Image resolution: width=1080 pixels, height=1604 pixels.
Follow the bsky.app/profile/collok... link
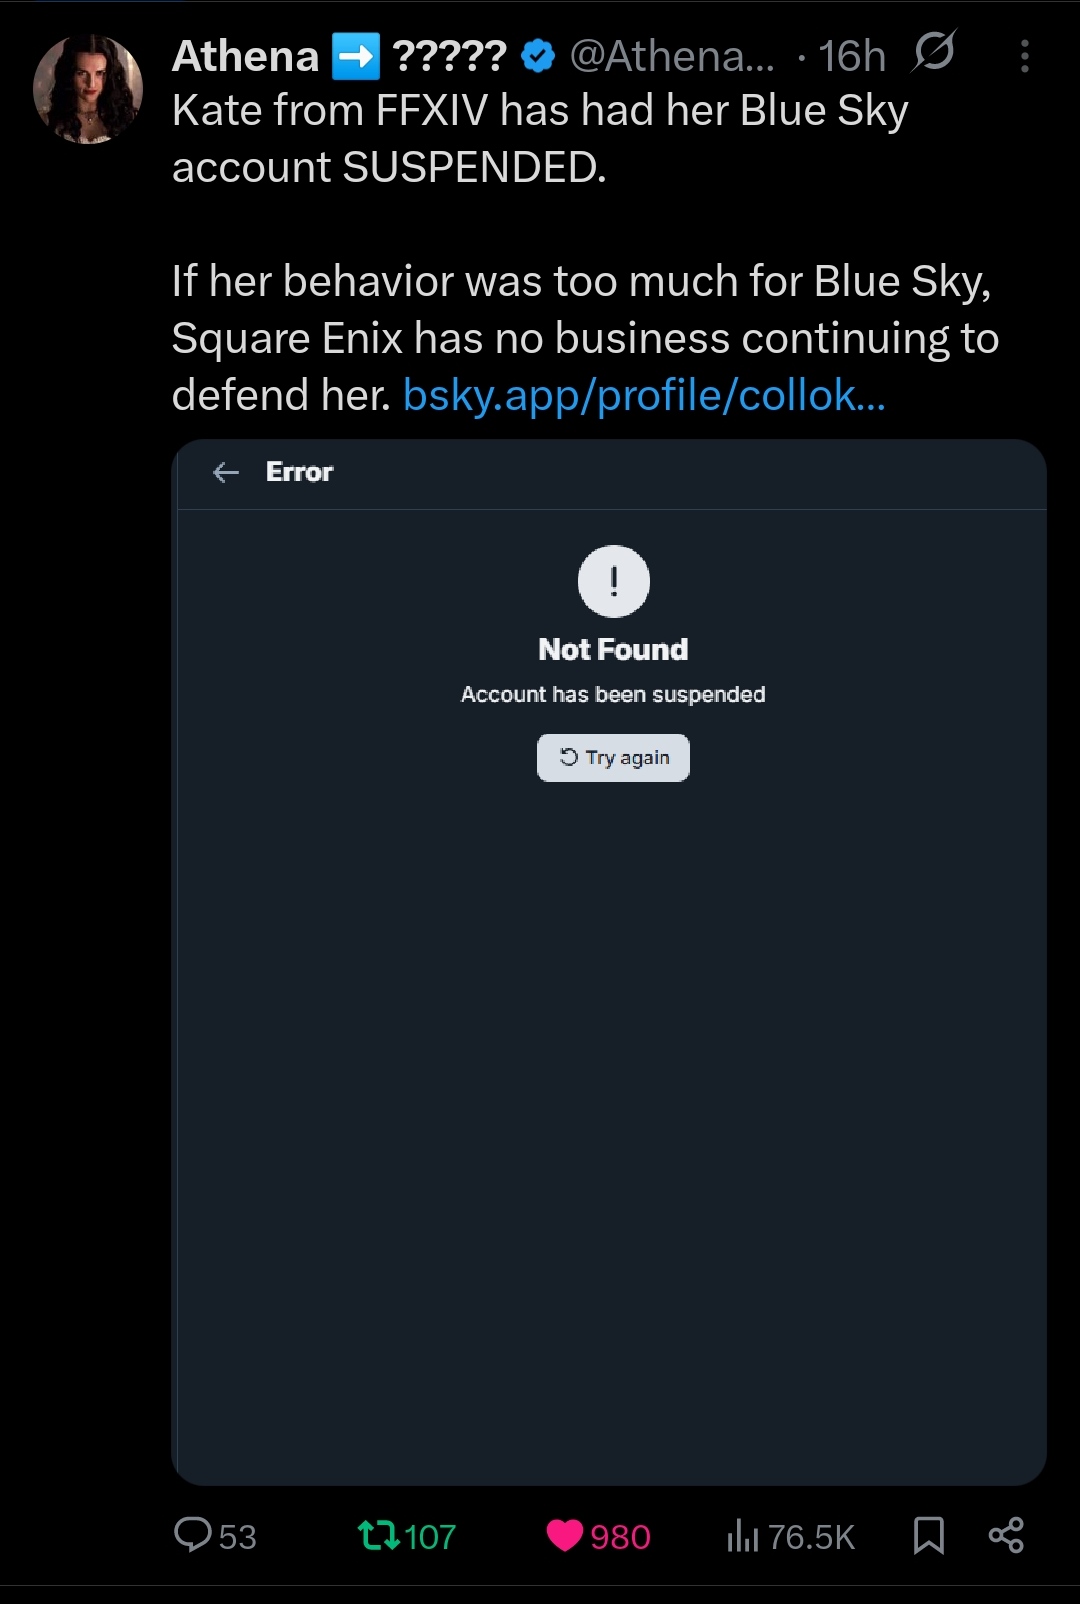coord(644,396)
